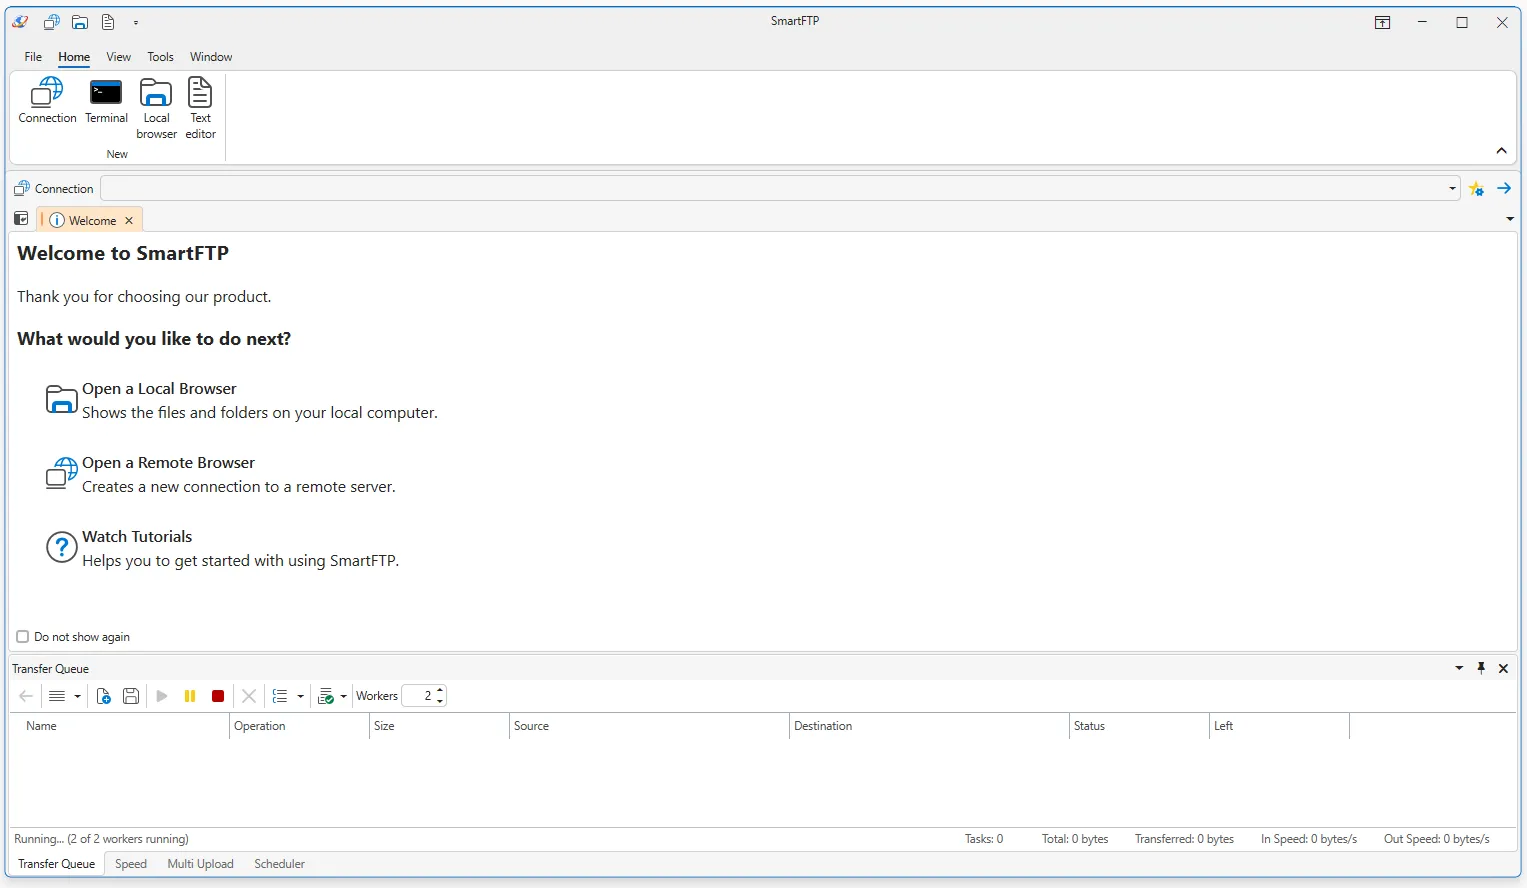Sort by the Operation column header
This screenshot has height=888, width=1527.
[x=300, y=726]
